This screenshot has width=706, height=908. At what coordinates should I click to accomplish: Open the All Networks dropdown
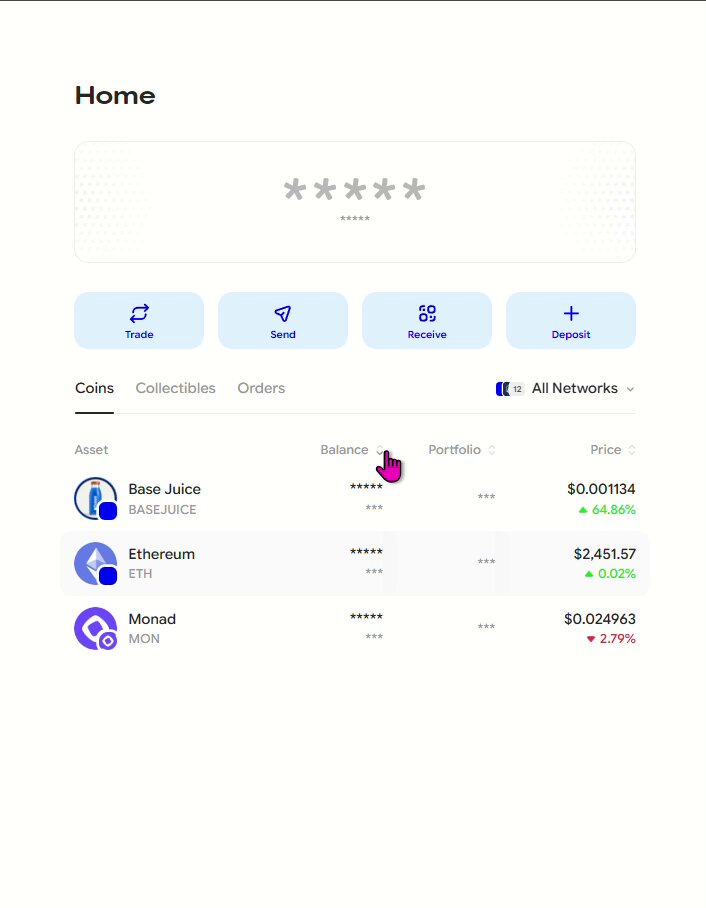[565, 389]
